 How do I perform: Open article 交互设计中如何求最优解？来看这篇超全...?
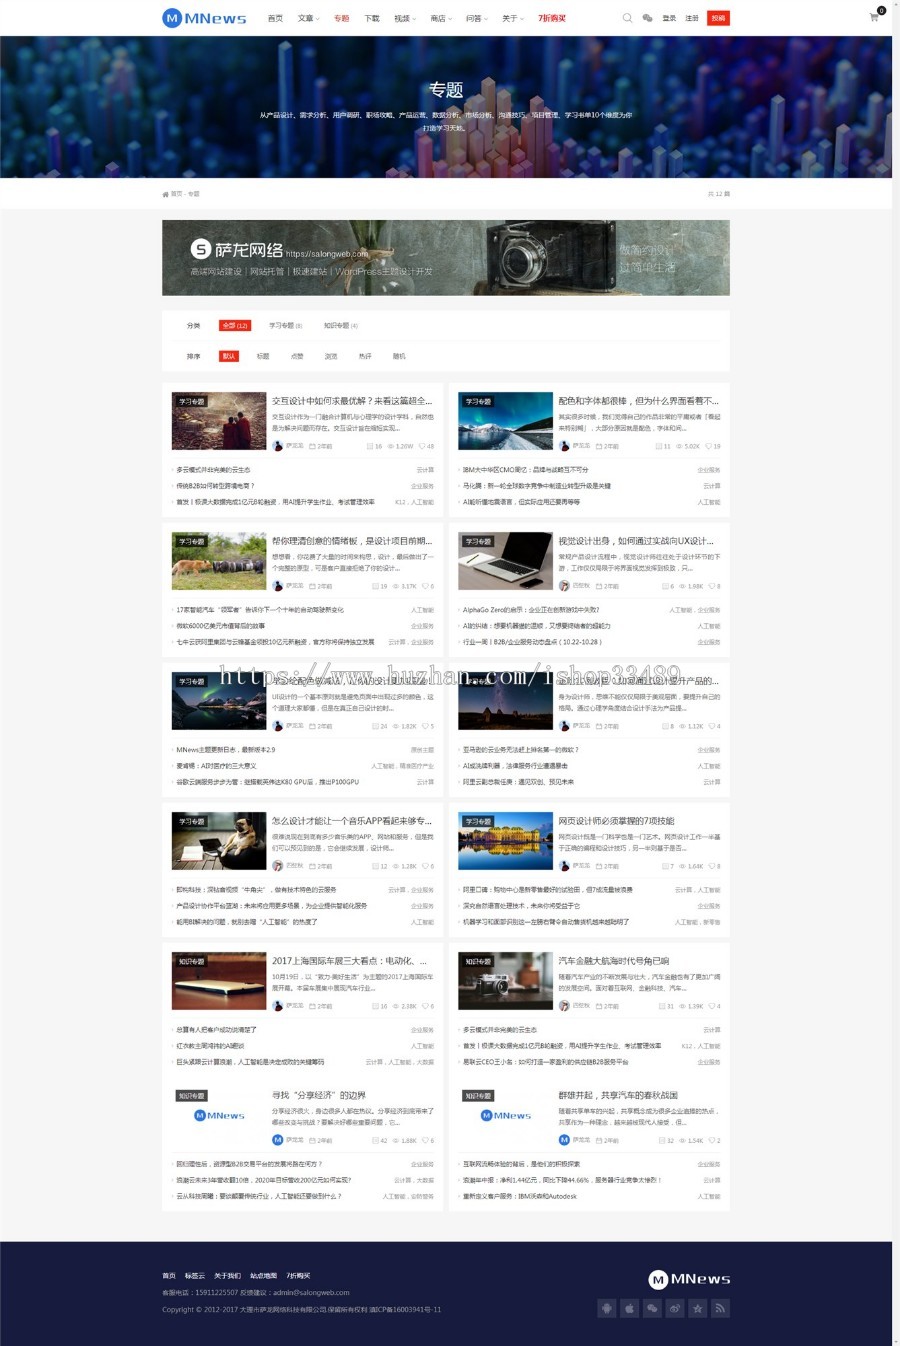pyautogui.click(x=352, y=401)
